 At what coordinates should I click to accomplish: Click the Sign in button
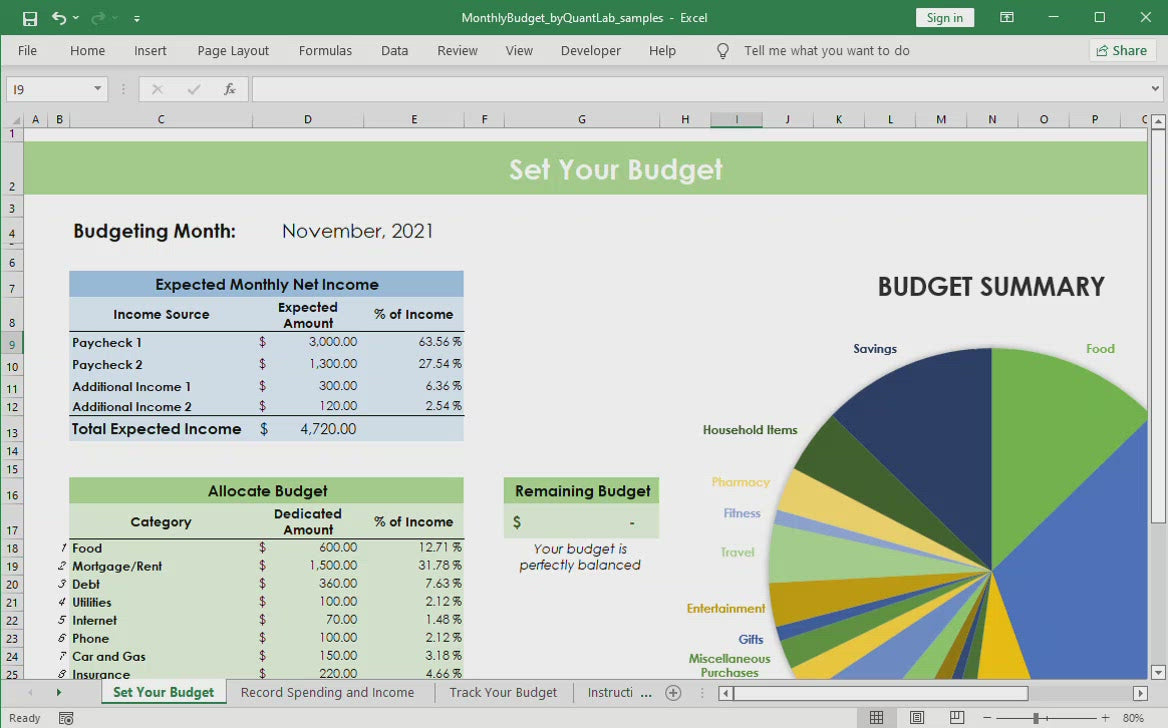[944, 18]
